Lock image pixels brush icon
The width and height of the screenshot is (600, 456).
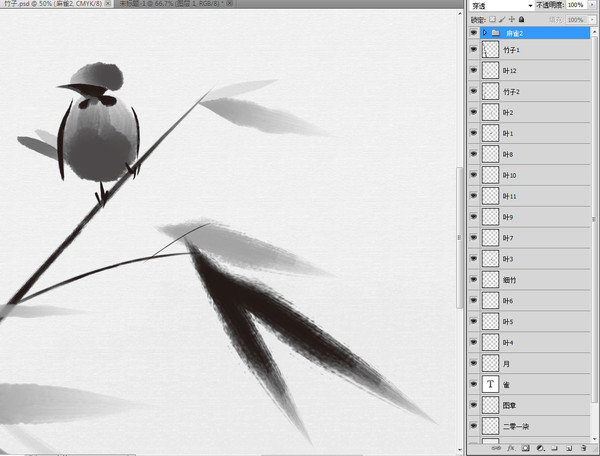502,19
